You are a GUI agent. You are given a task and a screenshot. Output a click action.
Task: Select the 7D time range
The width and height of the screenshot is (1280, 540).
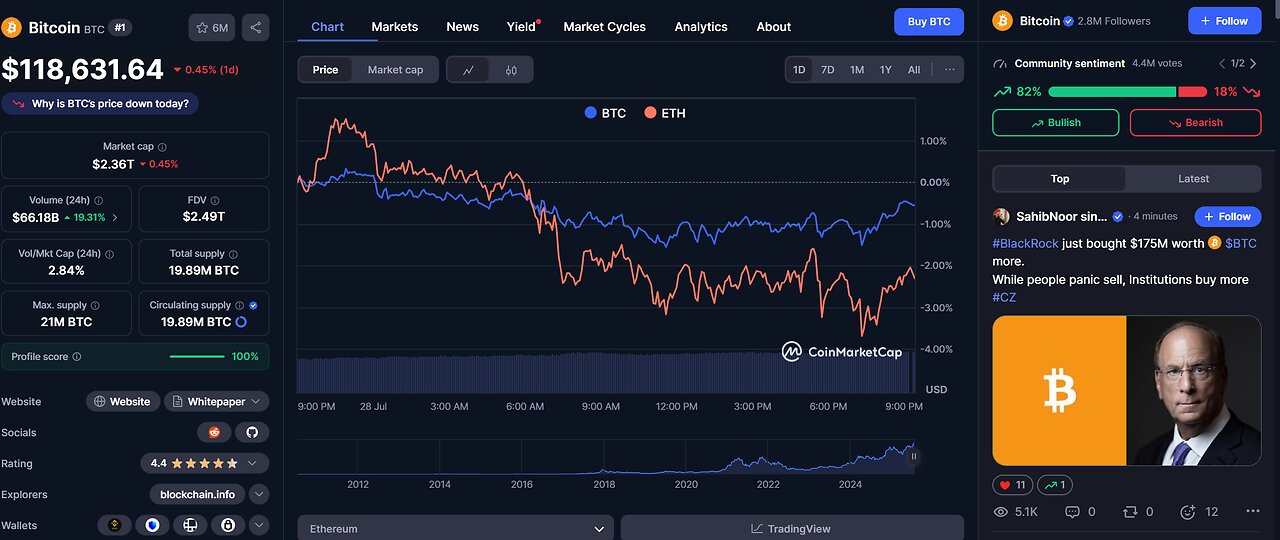(827, 70)
